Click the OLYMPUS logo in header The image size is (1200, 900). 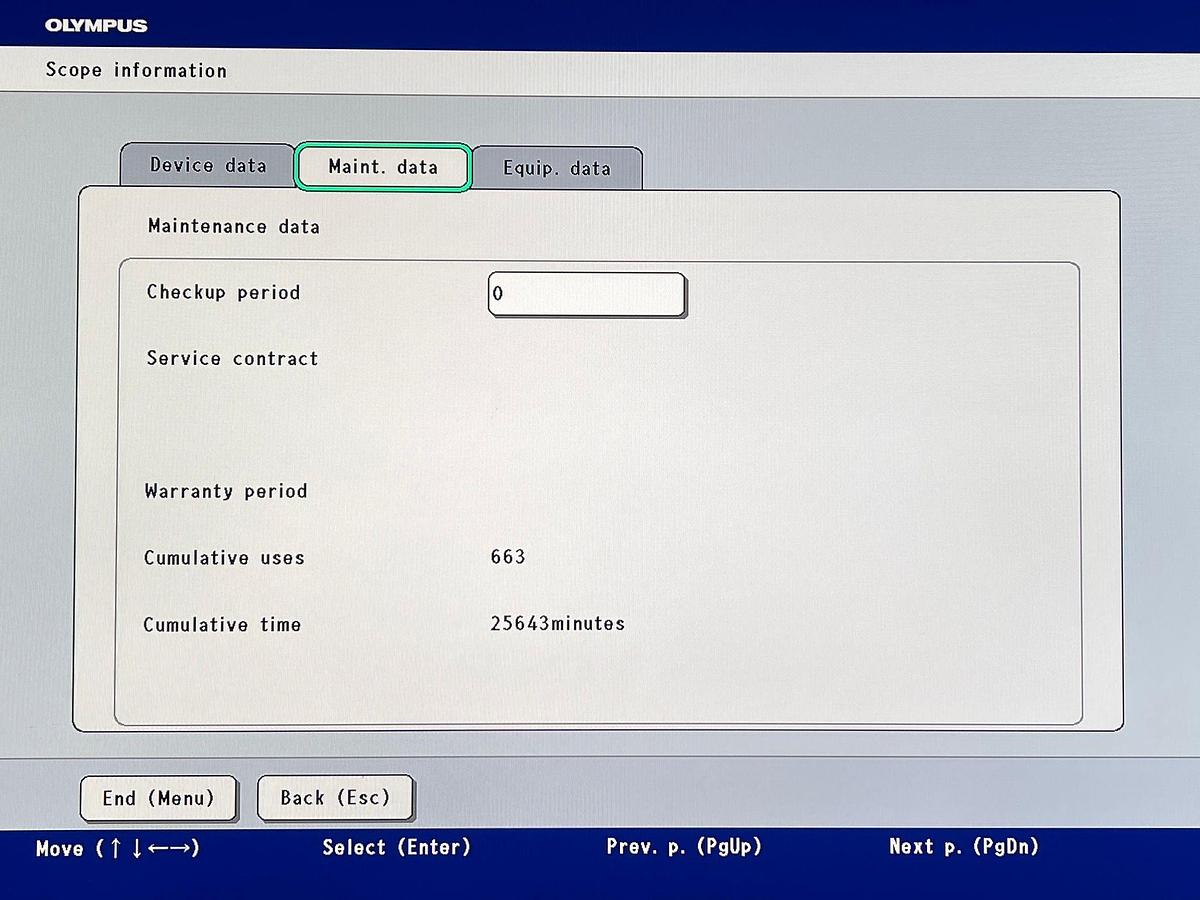point(96,25)
